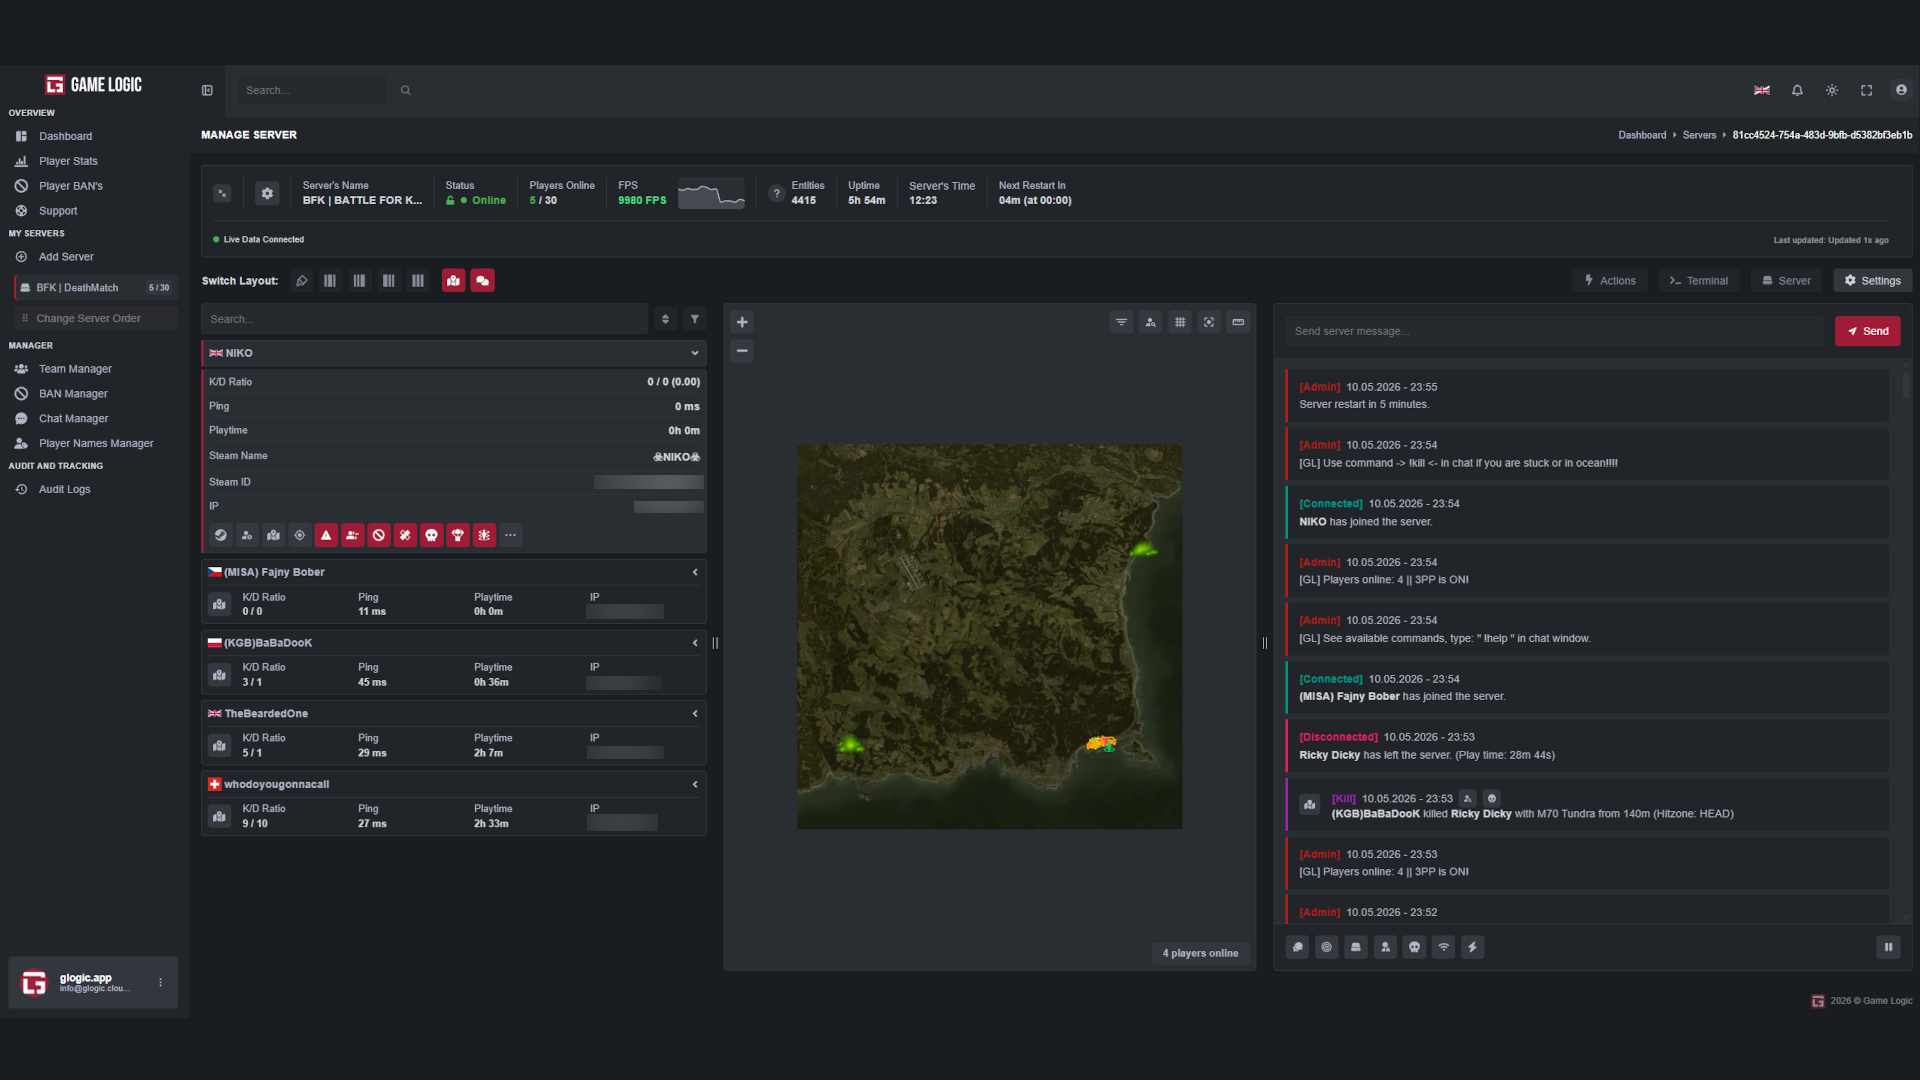Click the heal bandage icon for NIKO
Screen dimensions: 1920x1080
pyautogui.click(x=405, y=535)
